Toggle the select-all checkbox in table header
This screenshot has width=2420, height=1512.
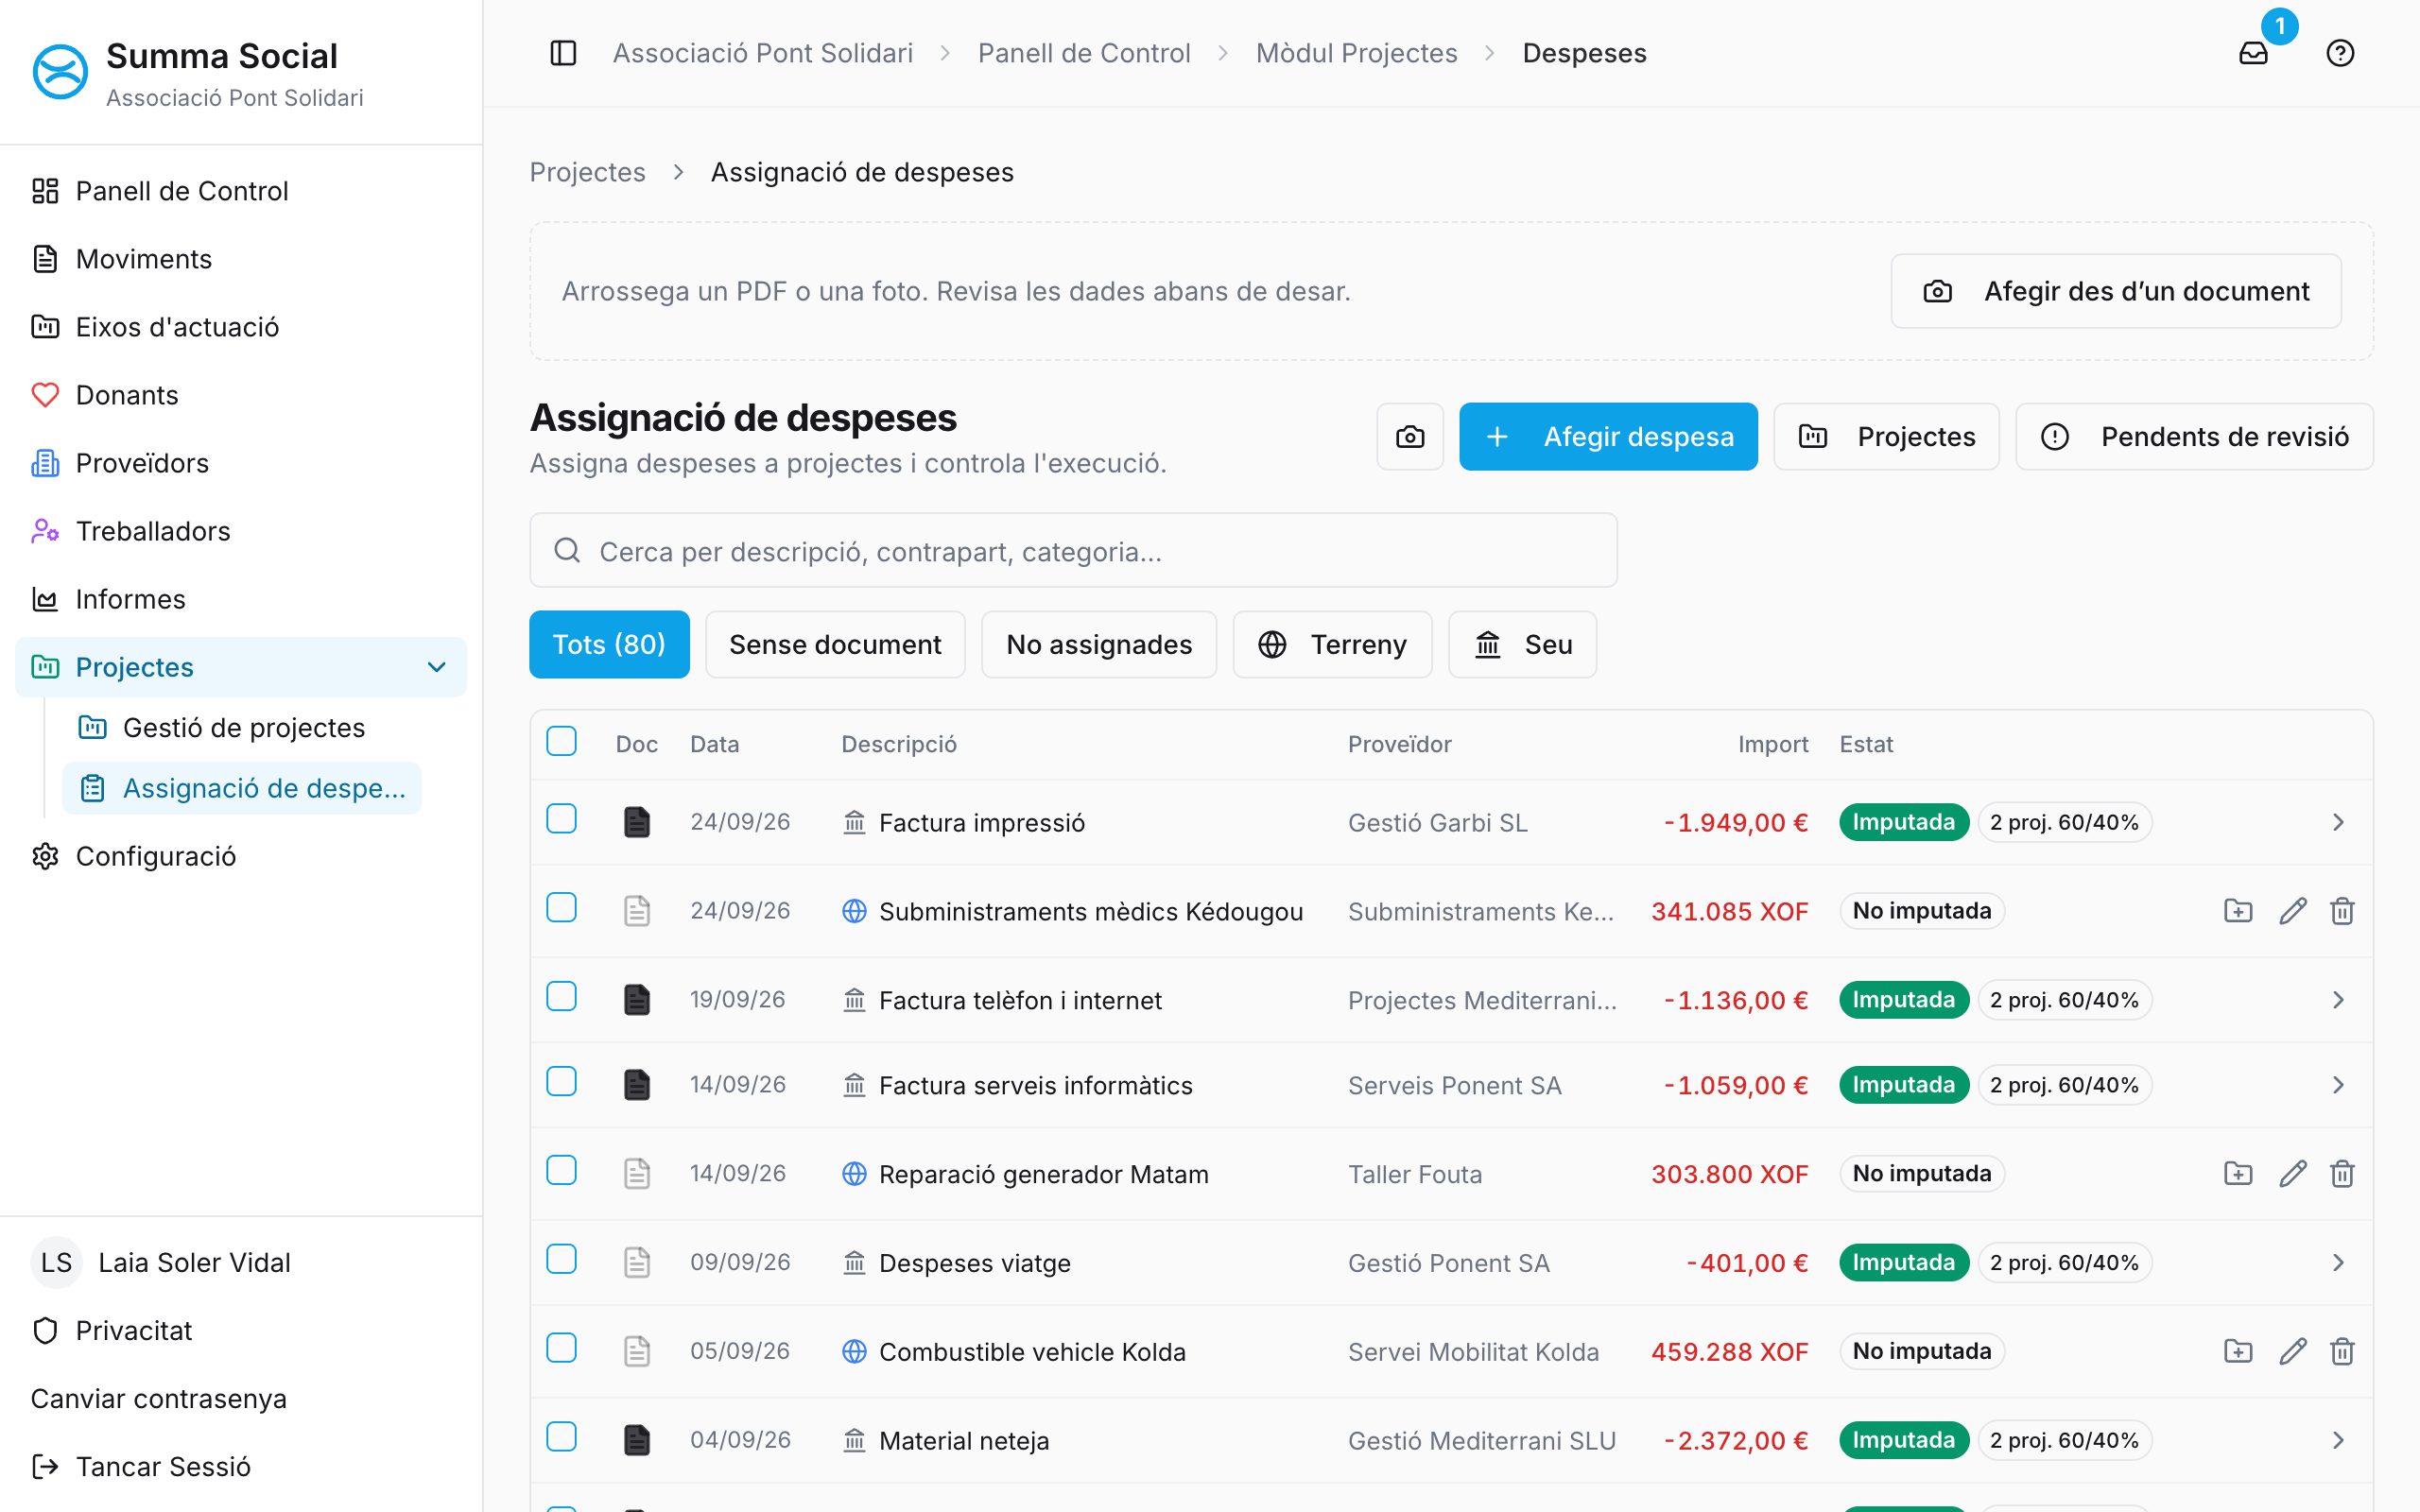[562, 741]
